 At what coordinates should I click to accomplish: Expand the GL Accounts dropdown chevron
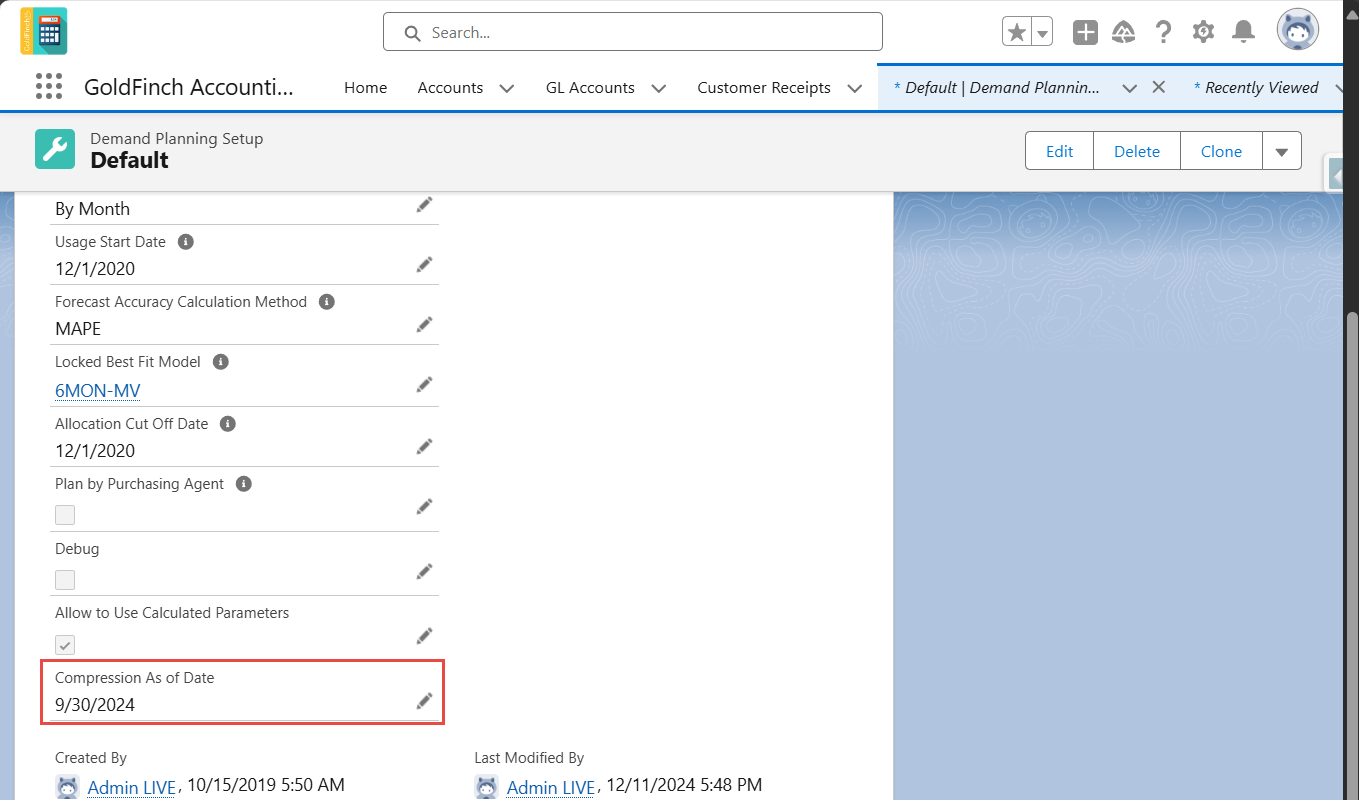[x=659, y=88]
